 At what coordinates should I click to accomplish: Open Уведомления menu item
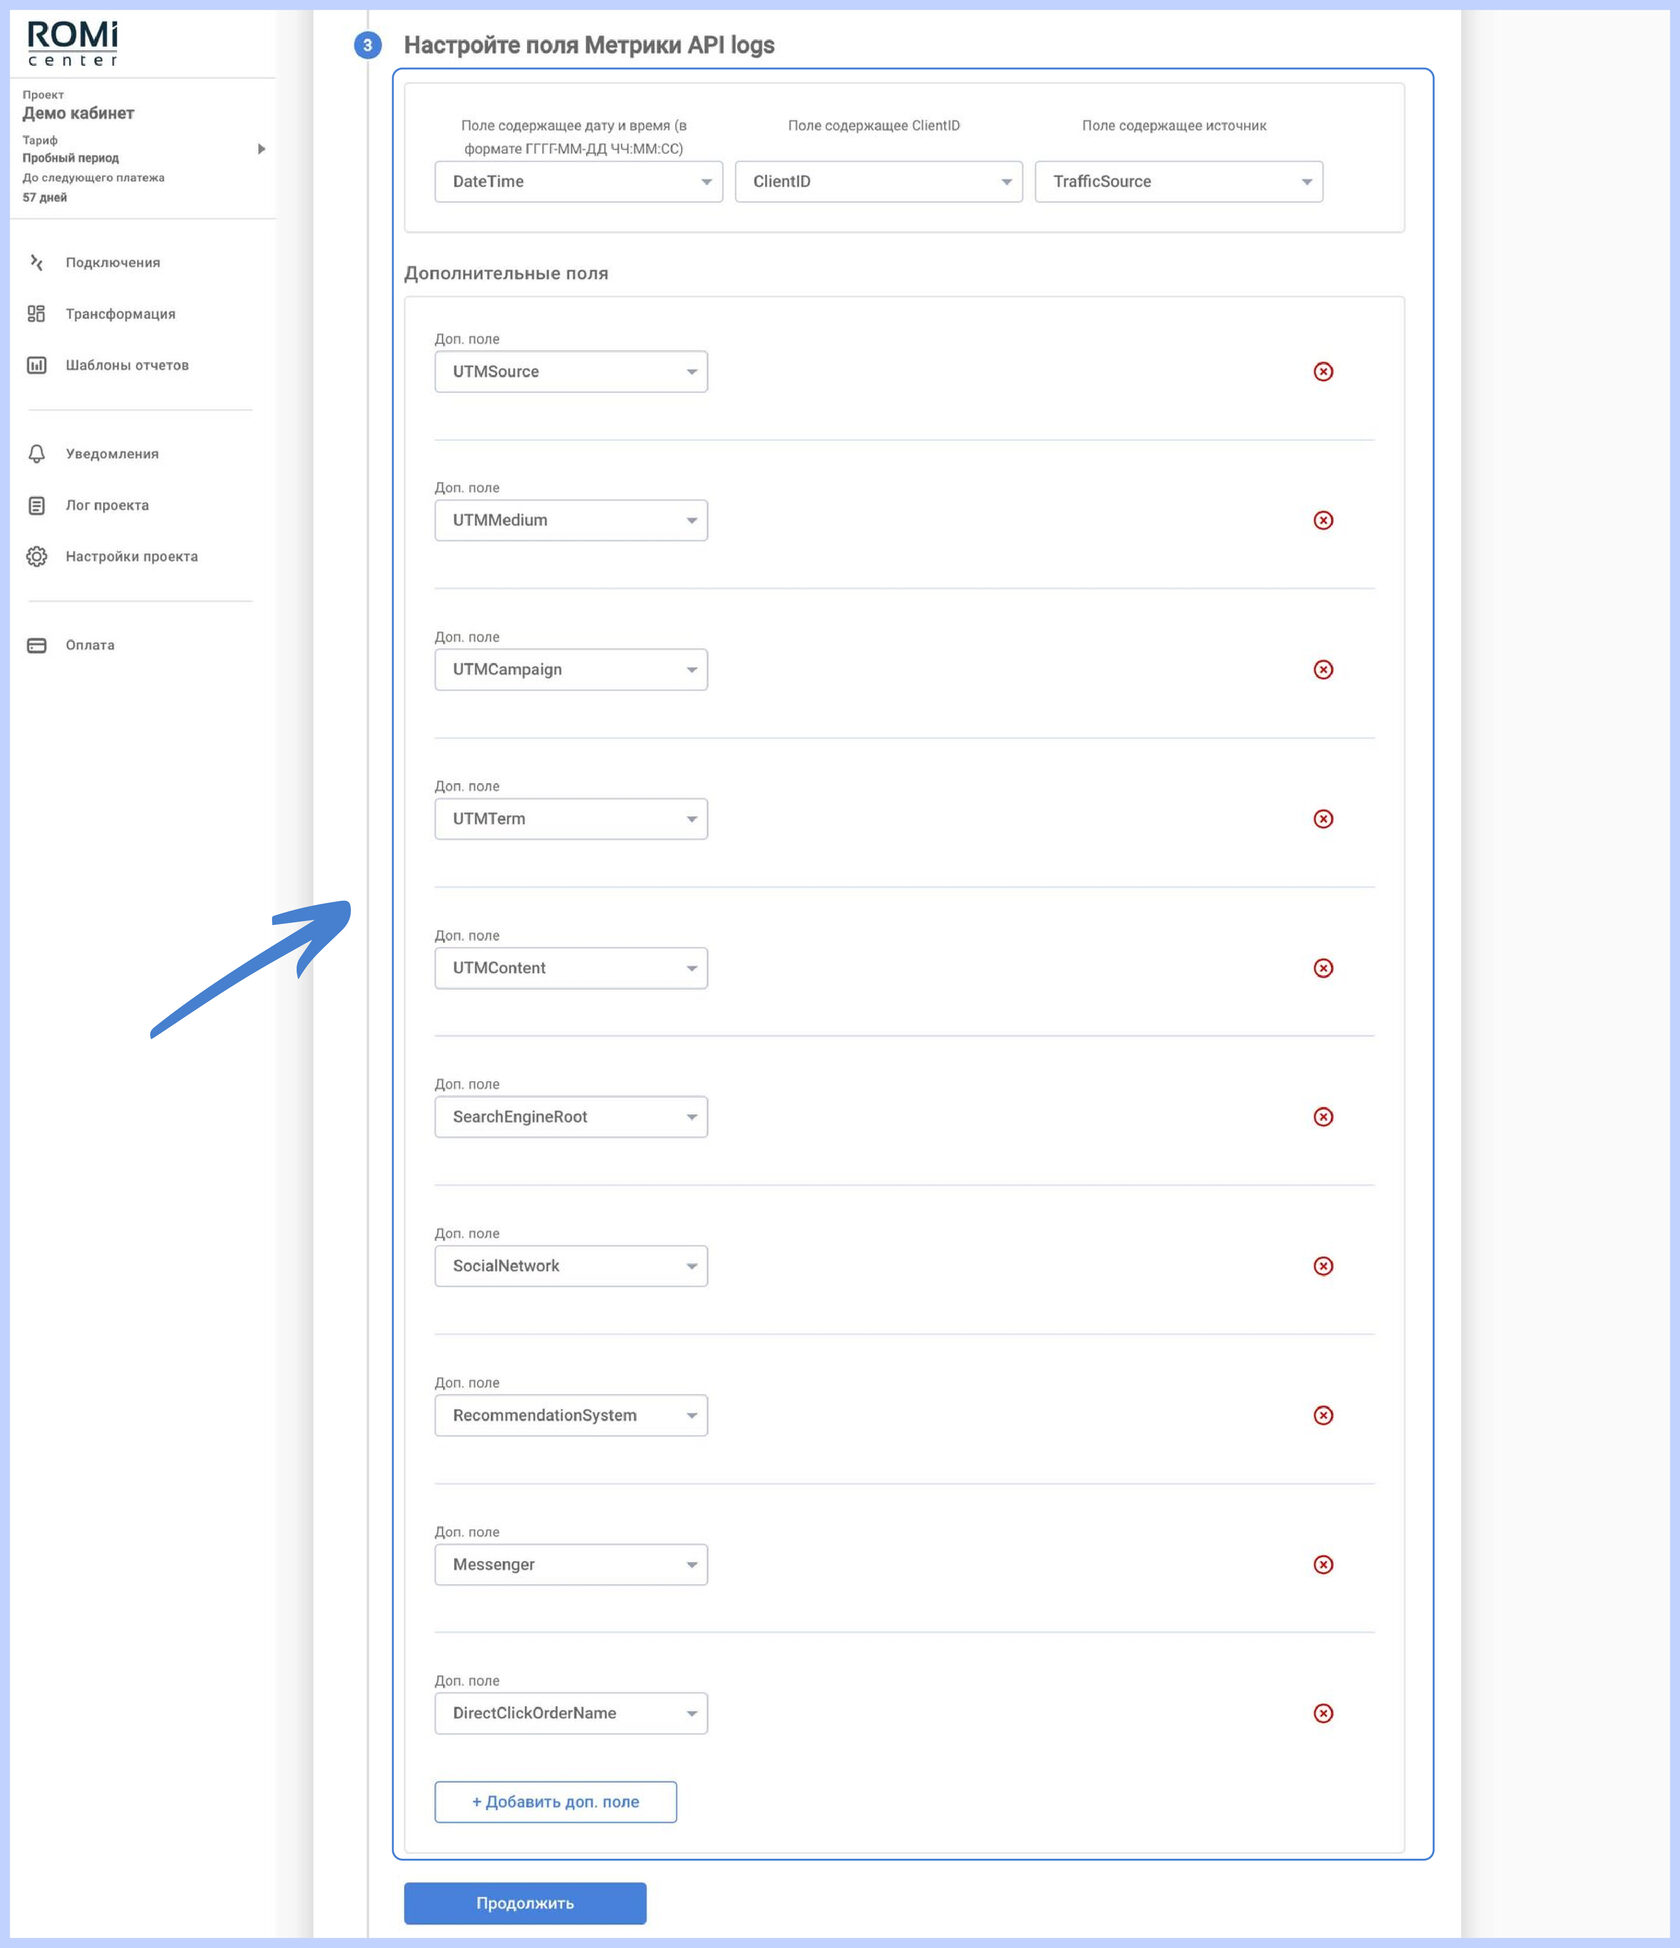tap(112, 454)
